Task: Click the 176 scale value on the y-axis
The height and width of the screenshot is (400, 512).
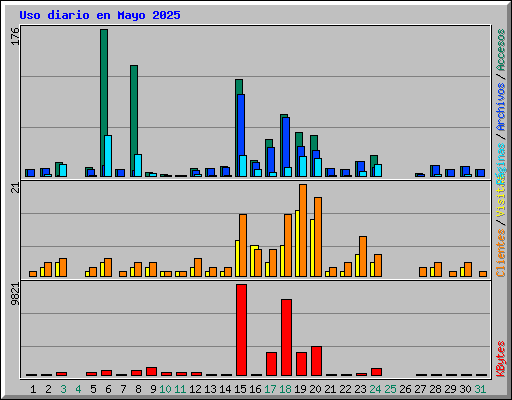Action: 15,36
